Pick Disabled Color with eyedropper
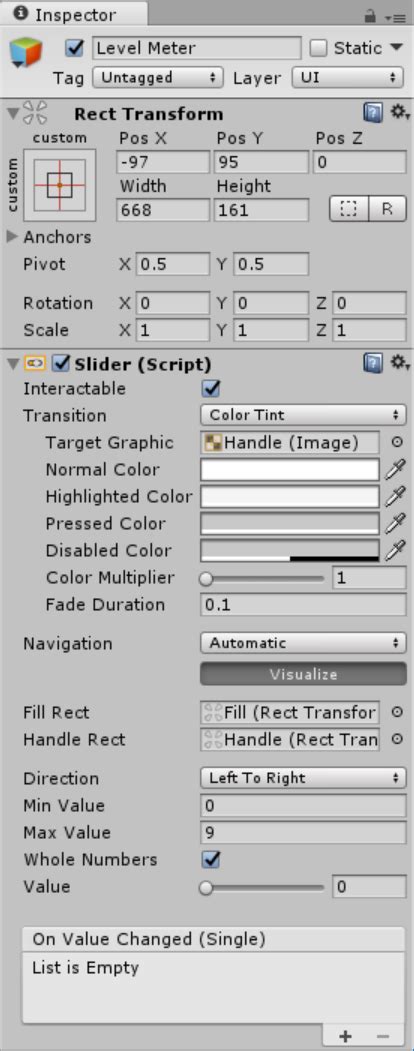Viewport: 414px width, 1051px height. click(395, 550)
